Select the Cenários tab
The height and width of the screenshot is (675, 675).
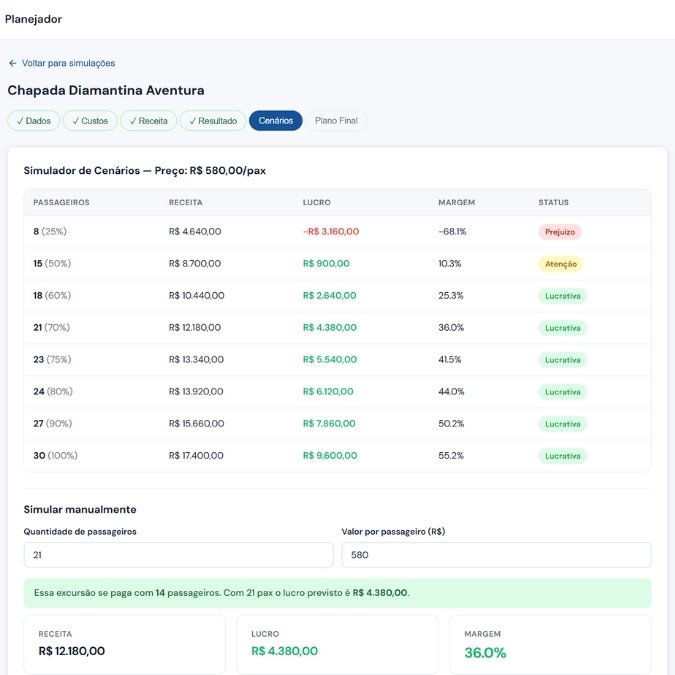pyautogui.click(x=276, y=121)
